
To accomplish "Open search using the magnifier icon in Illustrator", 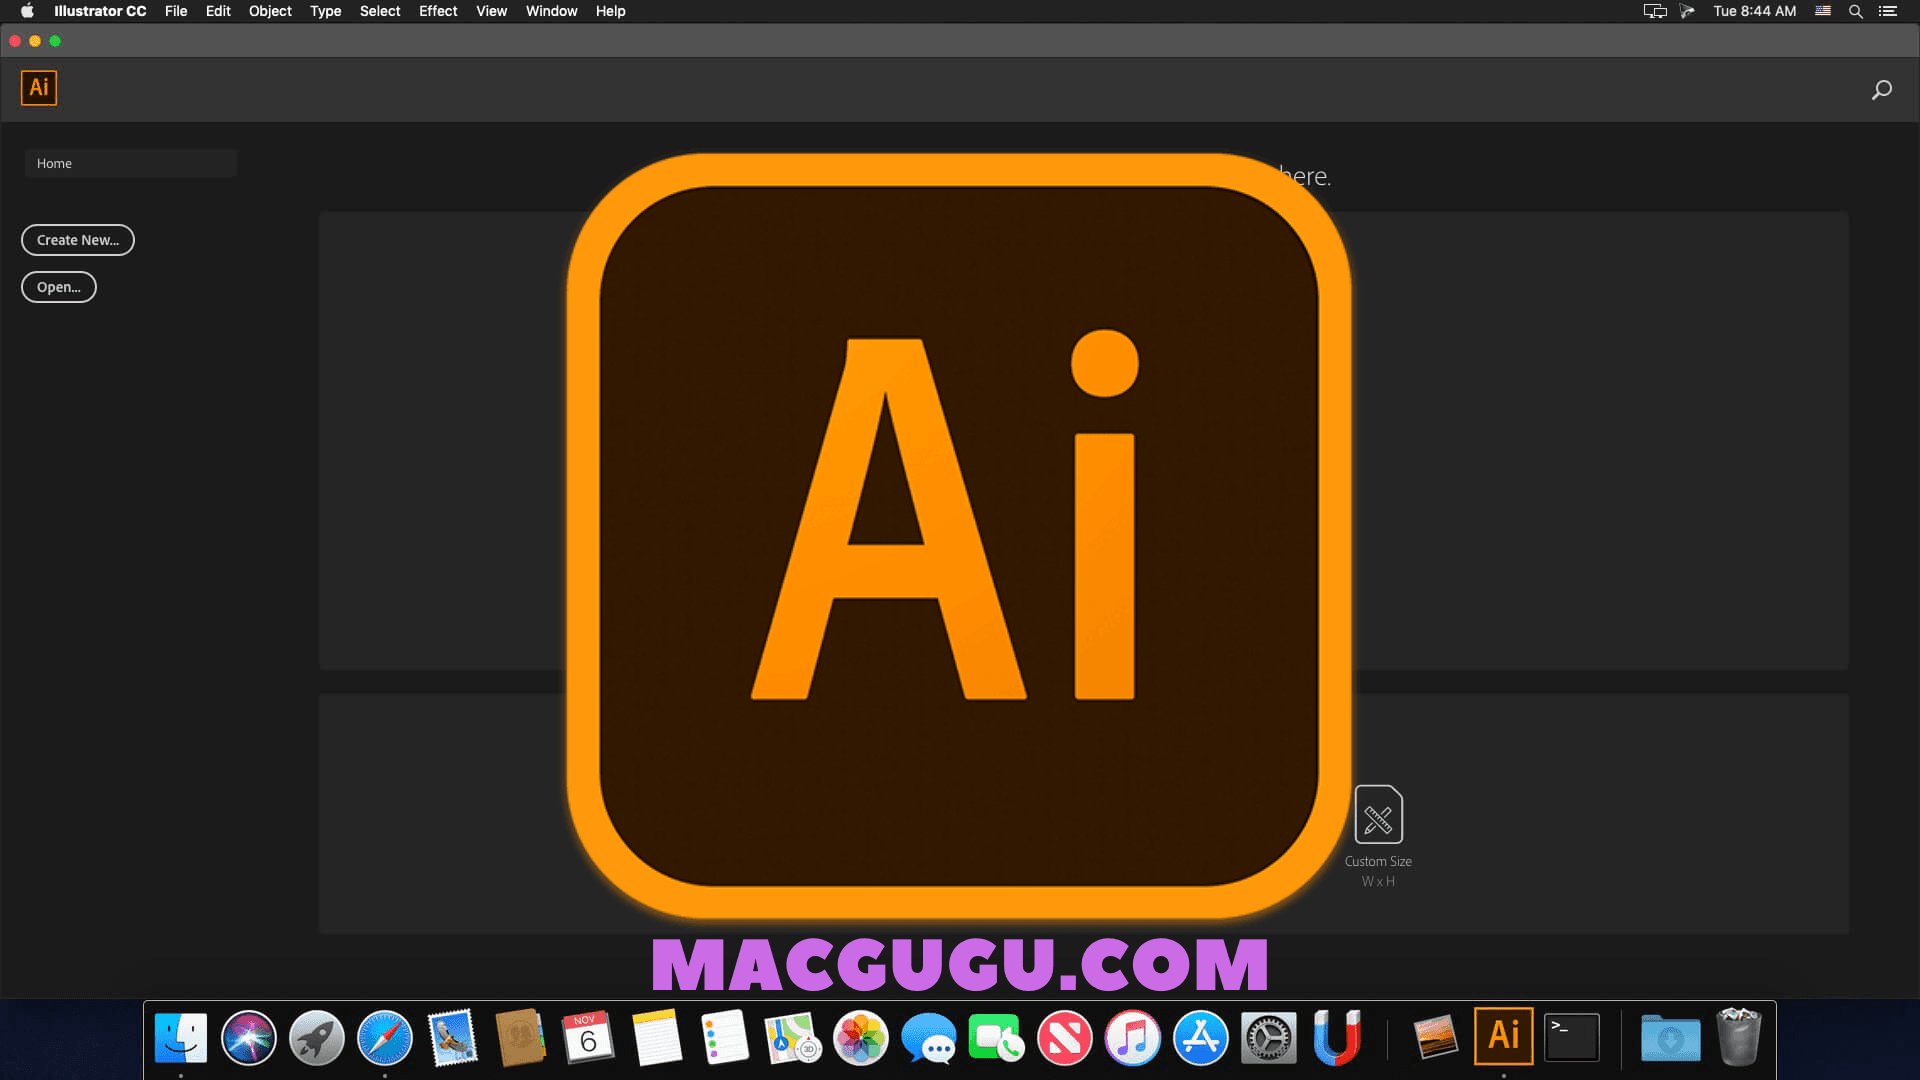I will coord(1882,88).
